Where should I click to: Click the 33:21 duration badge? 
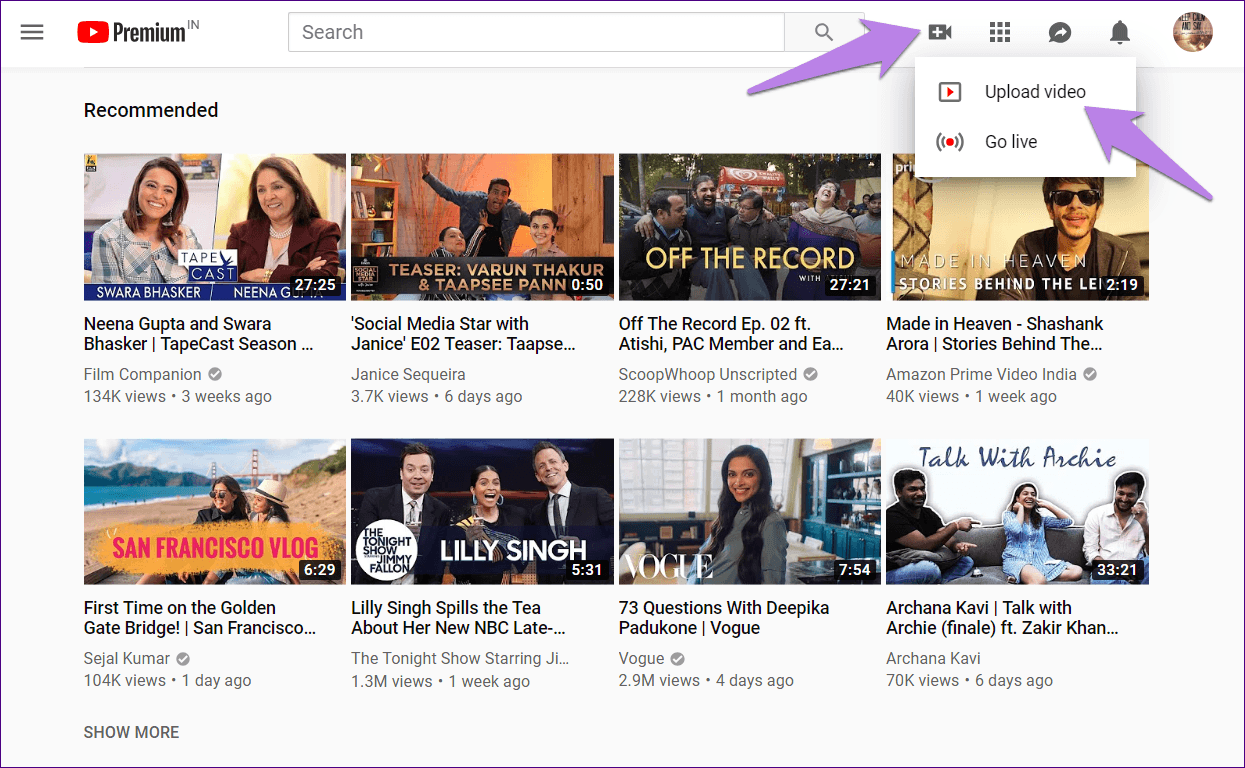click(1117, 569)
